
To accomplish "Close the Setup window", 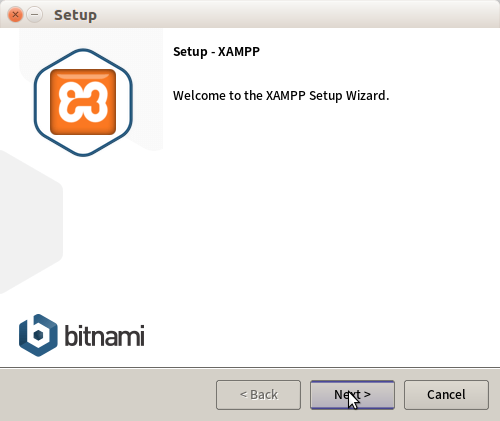I will [x=15, y=15].
